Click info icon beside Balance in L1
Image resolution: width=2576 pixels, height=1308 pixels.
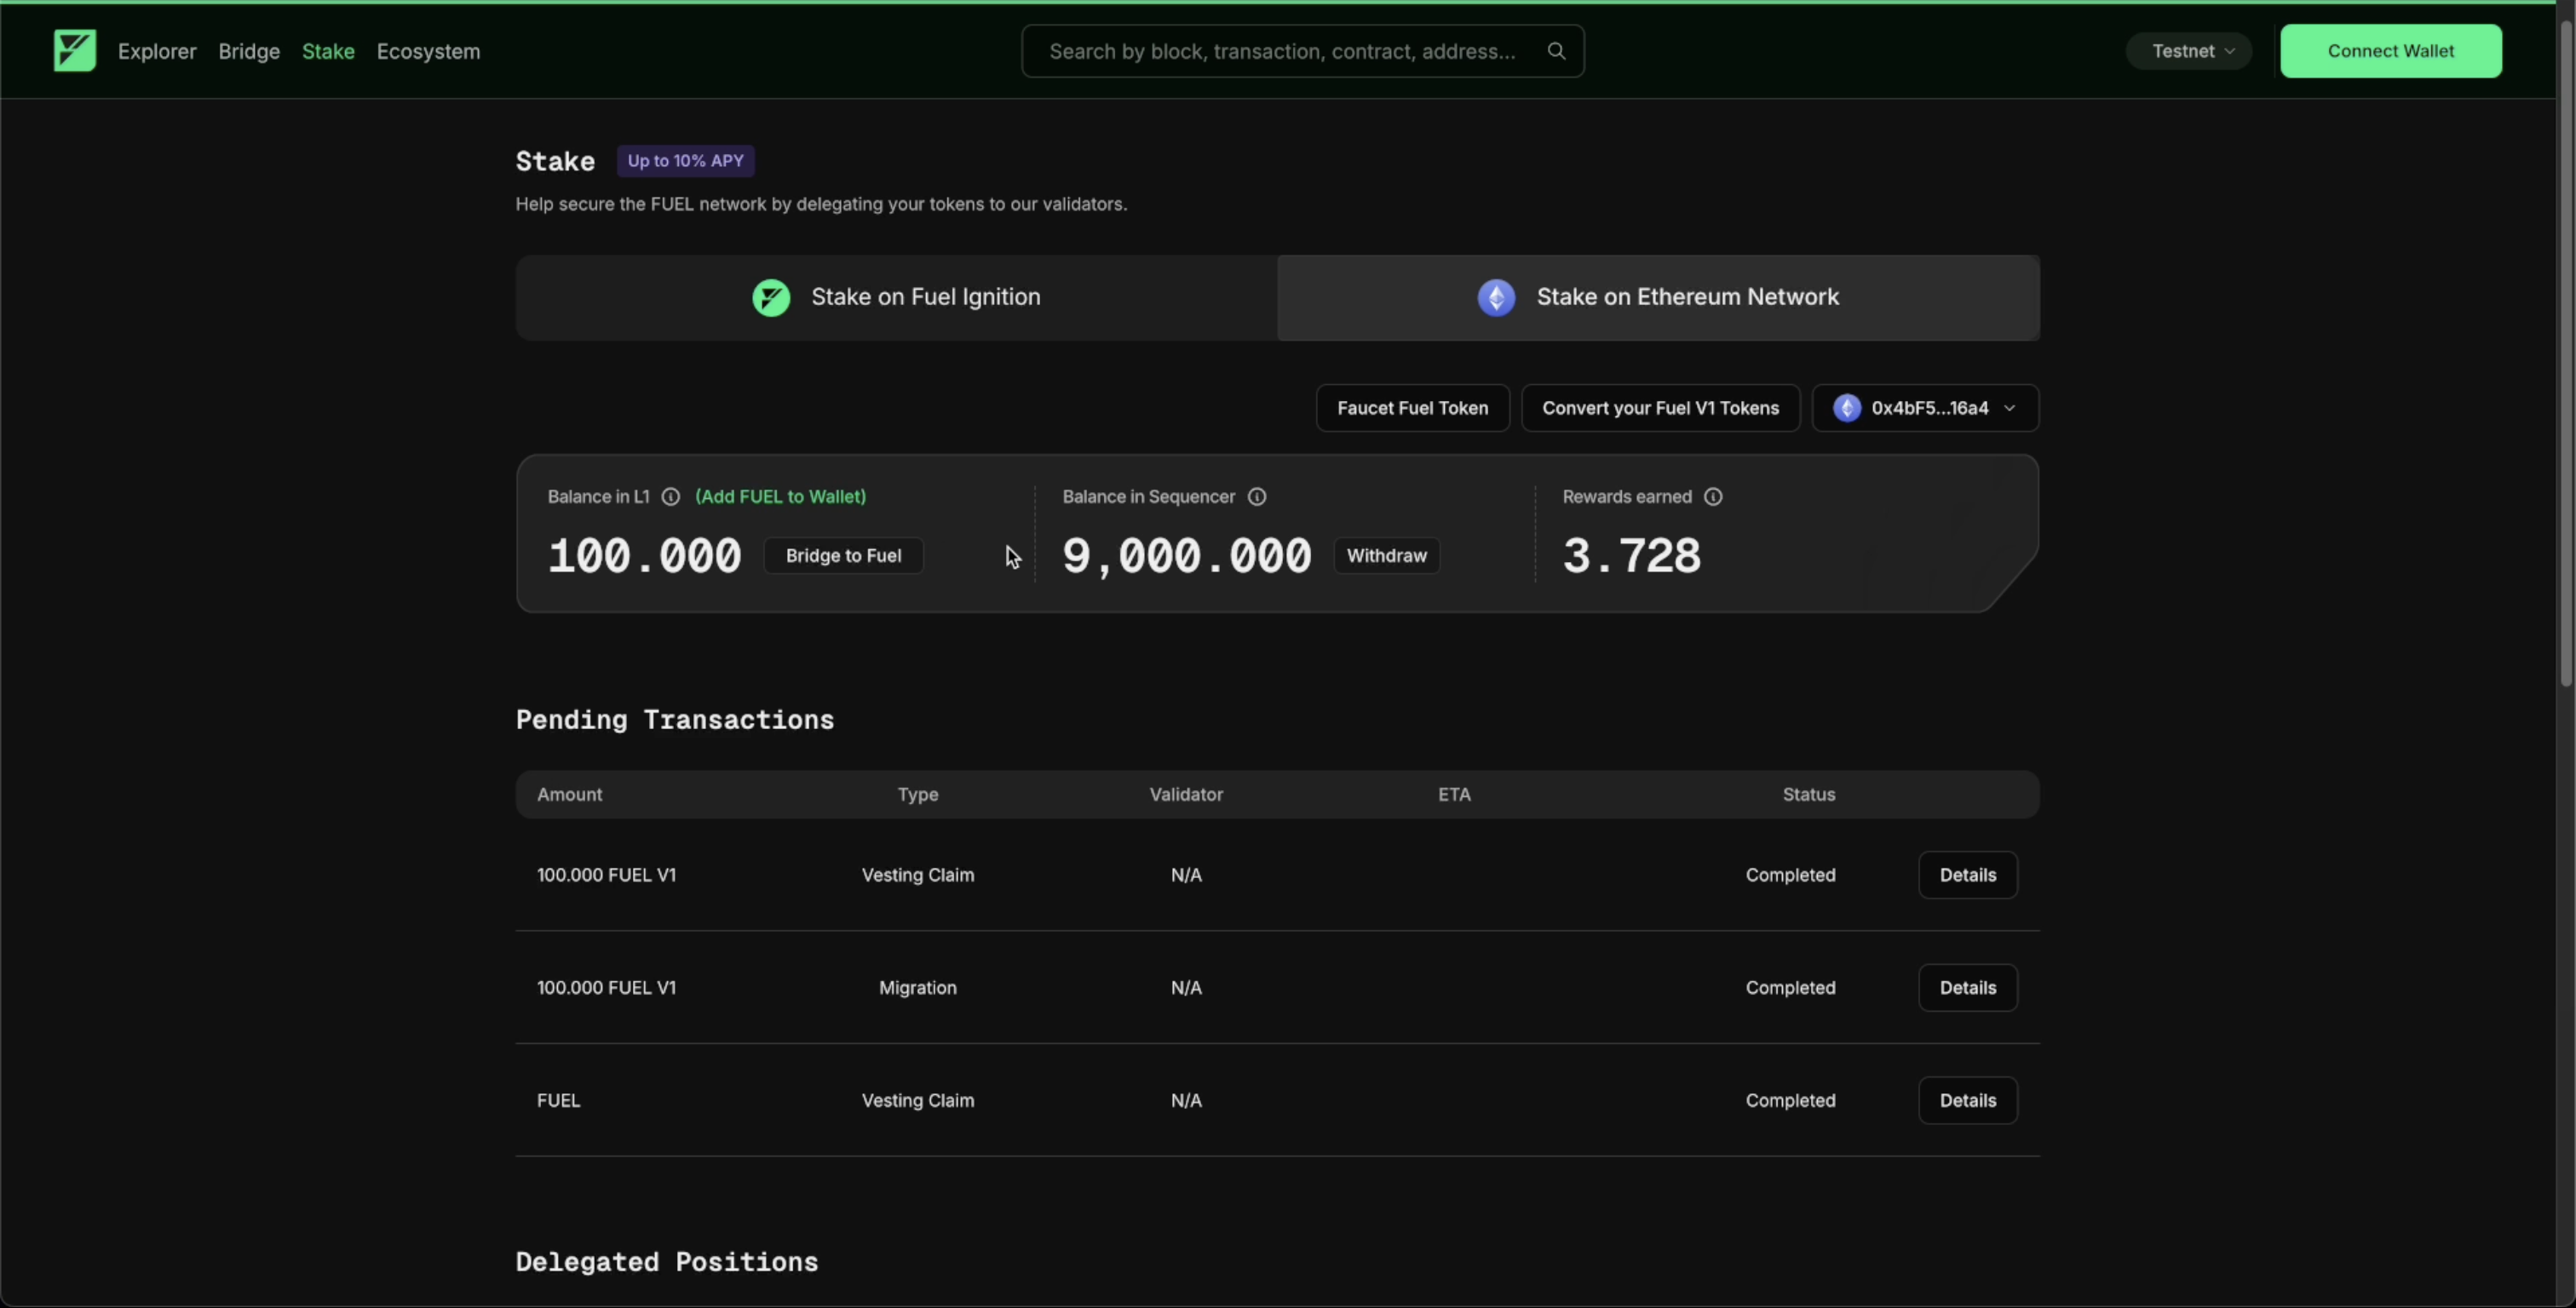[671, 497]
